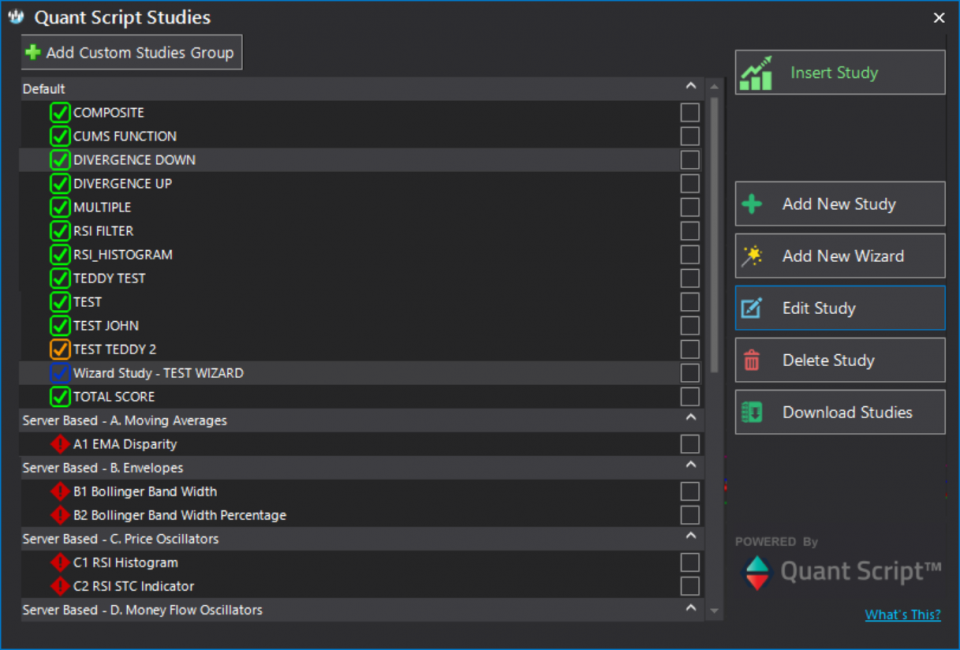This screenshot has width=960, height=650.
Task: Tick the checkbox on the TEST JOHN row
Action: point(690,326)
